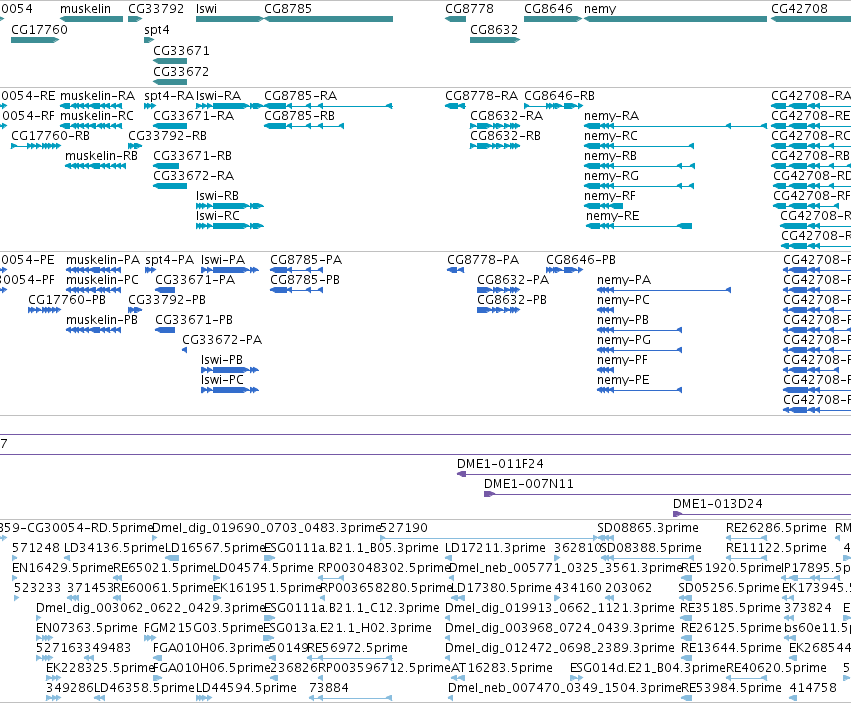Select the CG8785 gene bar
The height and width of the screenshot is (703, 851).
(x=328, y=19)
